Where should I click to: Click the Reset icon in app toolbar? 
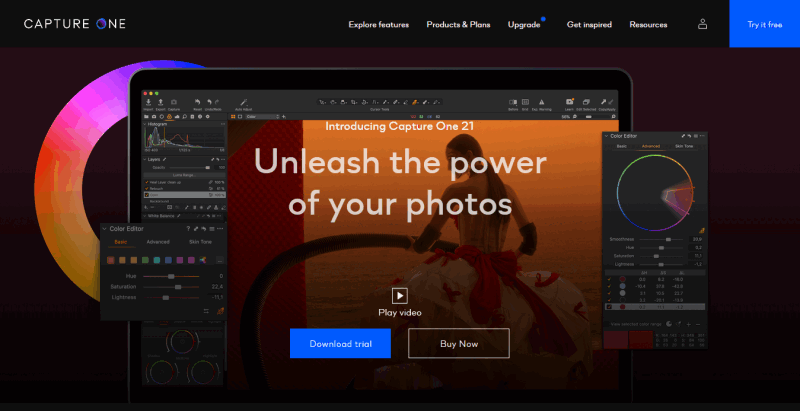[197, 104]
